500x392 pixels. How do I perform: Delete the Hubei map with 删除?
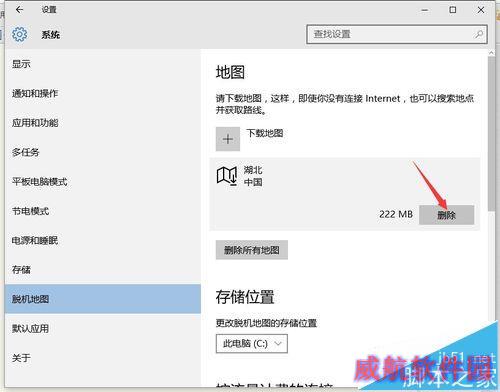(x=446, y=215)
